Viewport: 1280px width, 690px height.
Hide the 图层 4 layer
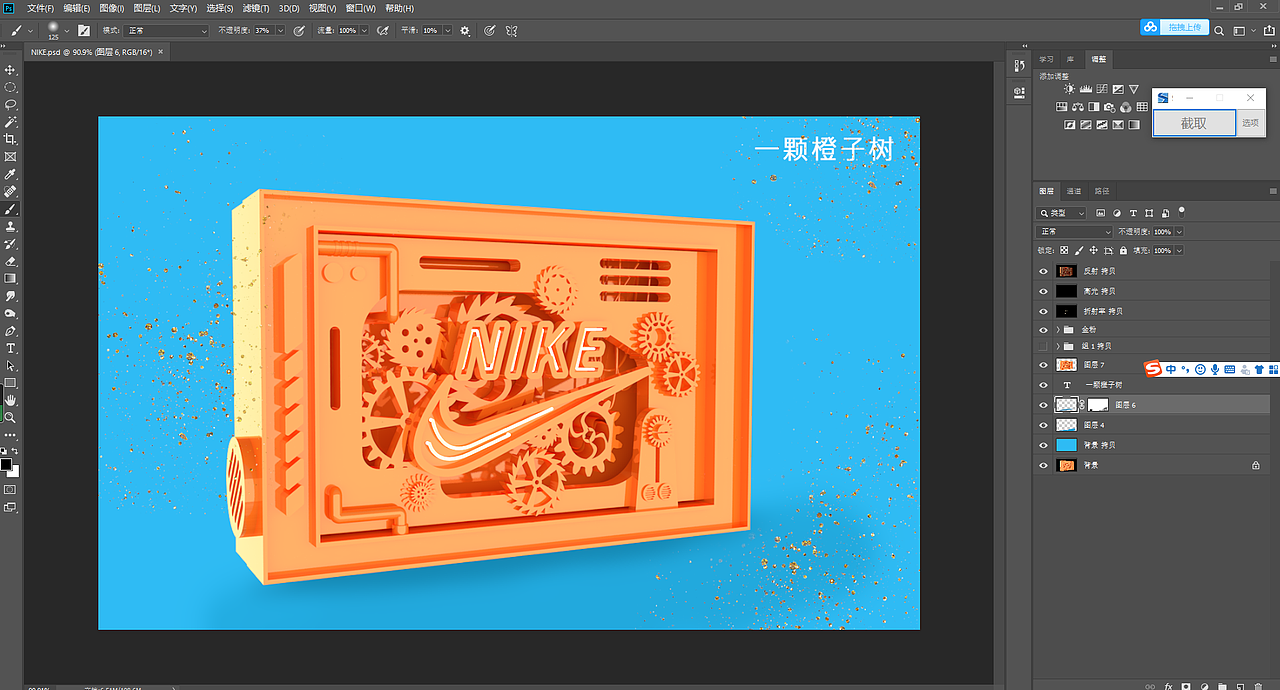[x=1043, y=425]
